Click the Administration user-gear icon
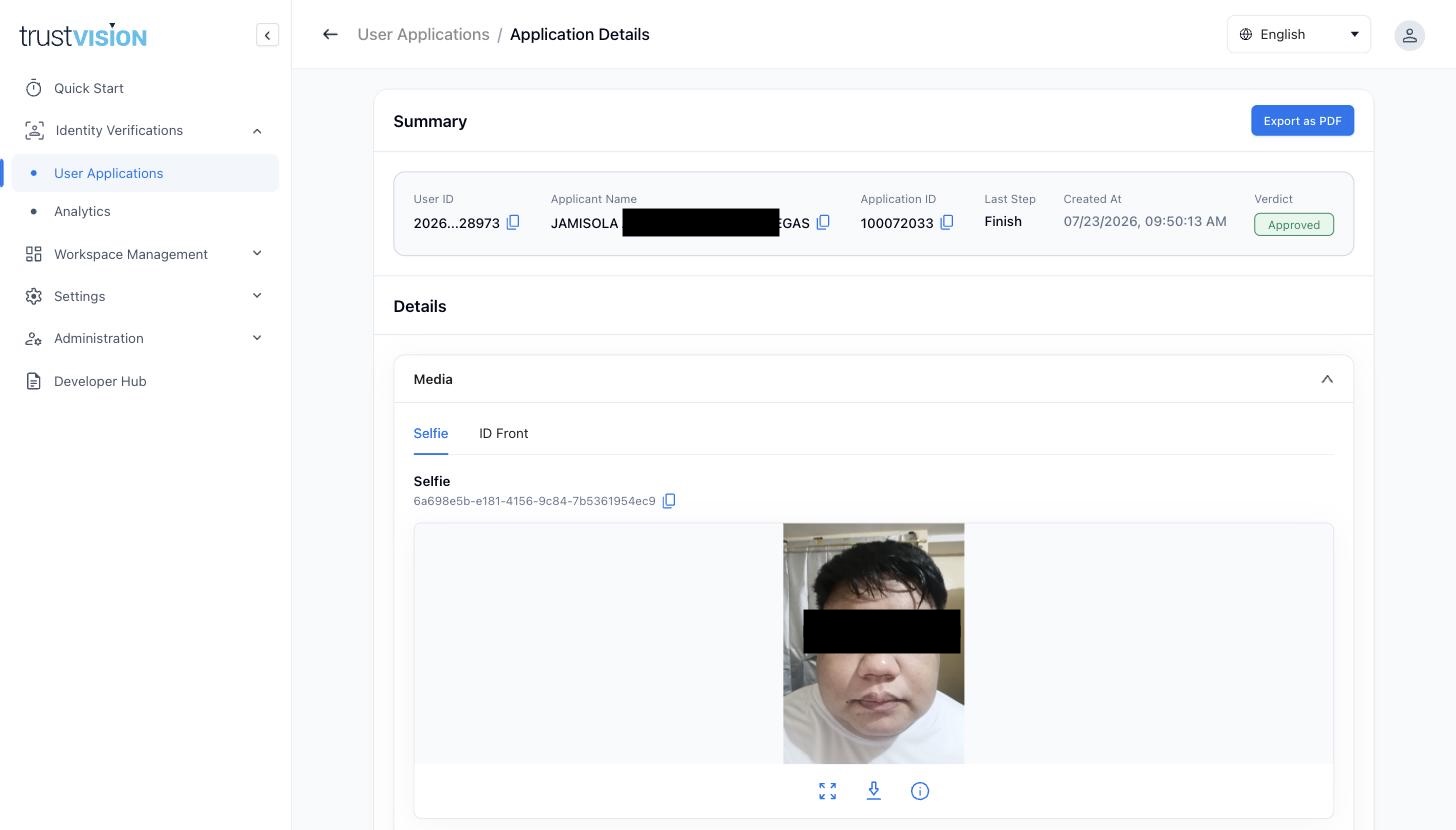The image size is (1456, 830). [x=34, y=338]
